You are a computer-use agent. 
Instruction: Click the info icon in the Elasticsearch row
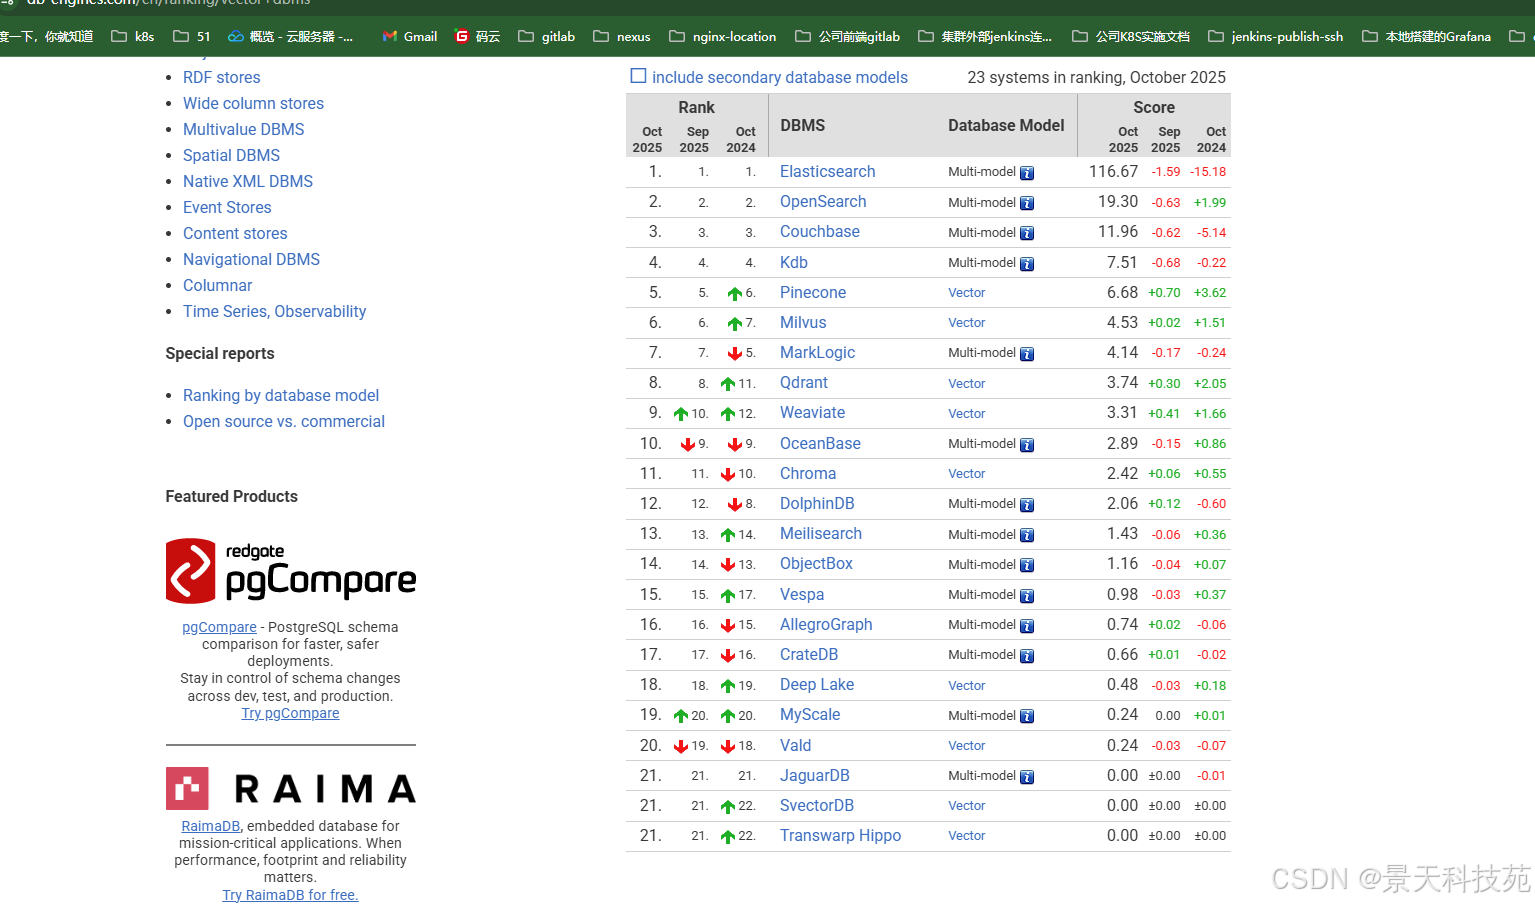1027,173
